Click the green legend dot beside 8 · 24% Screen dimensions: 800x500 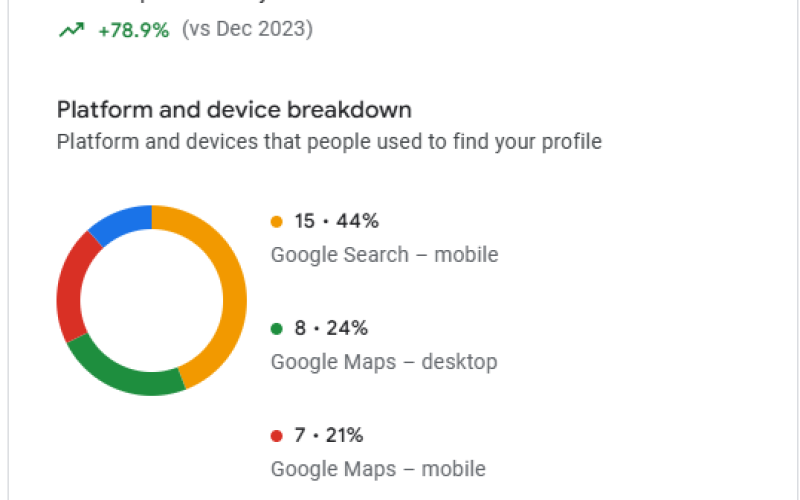[277, 329]
